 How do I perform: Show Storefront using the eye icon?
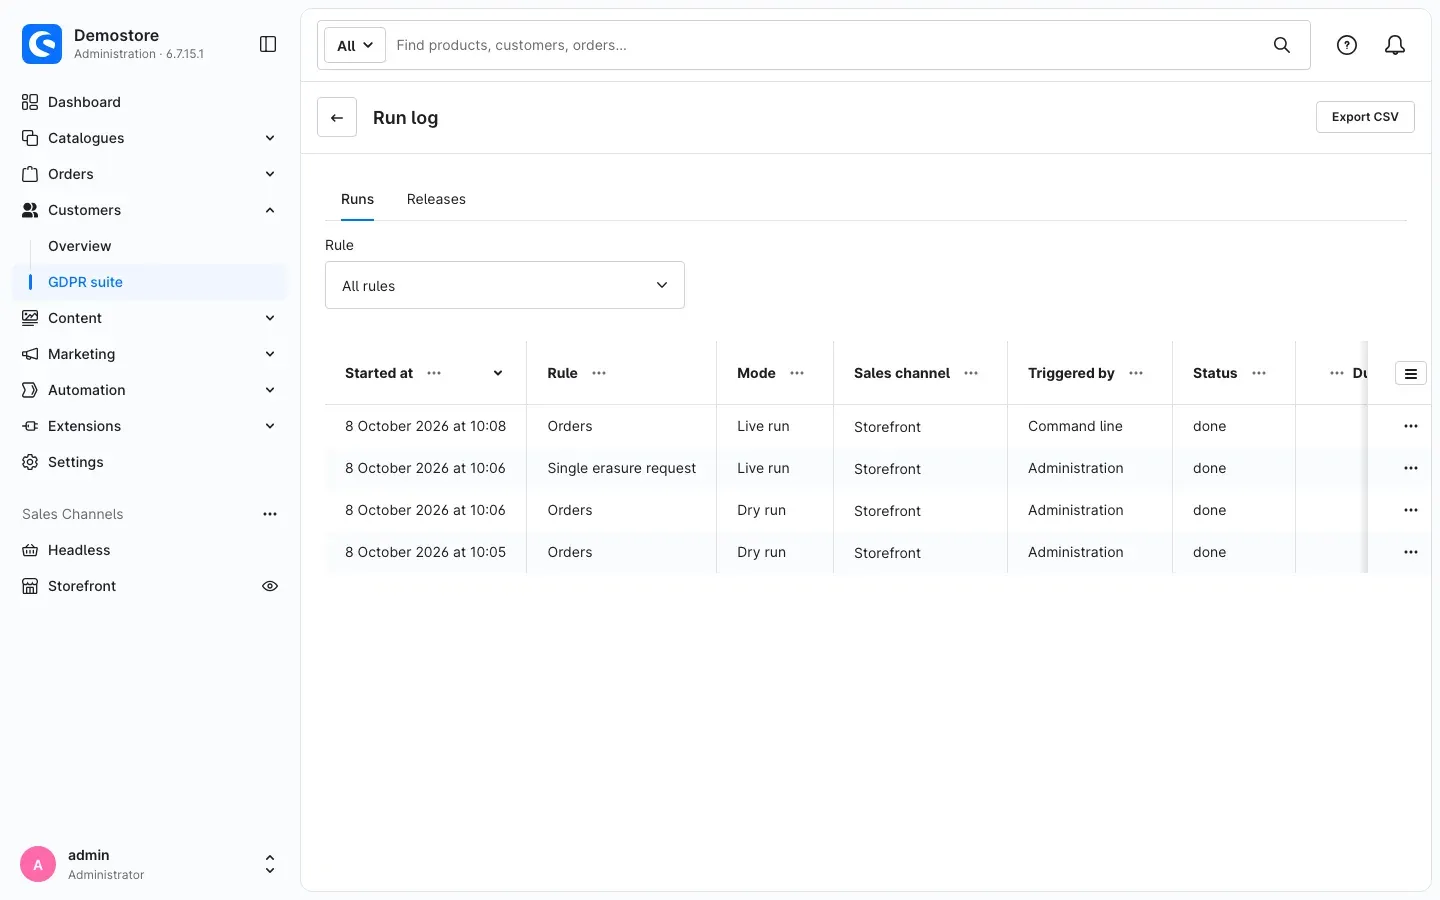(270, 586)
